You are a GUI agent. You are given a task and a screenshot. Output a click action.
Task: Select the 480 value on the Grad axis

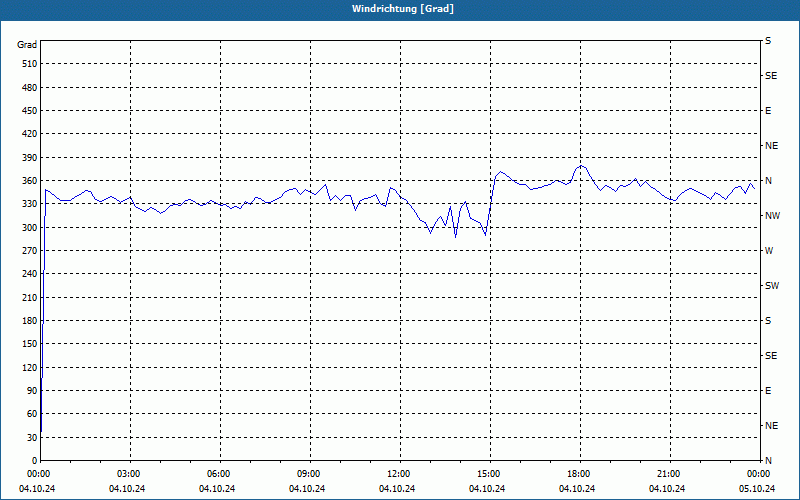(x=30, y=87)
